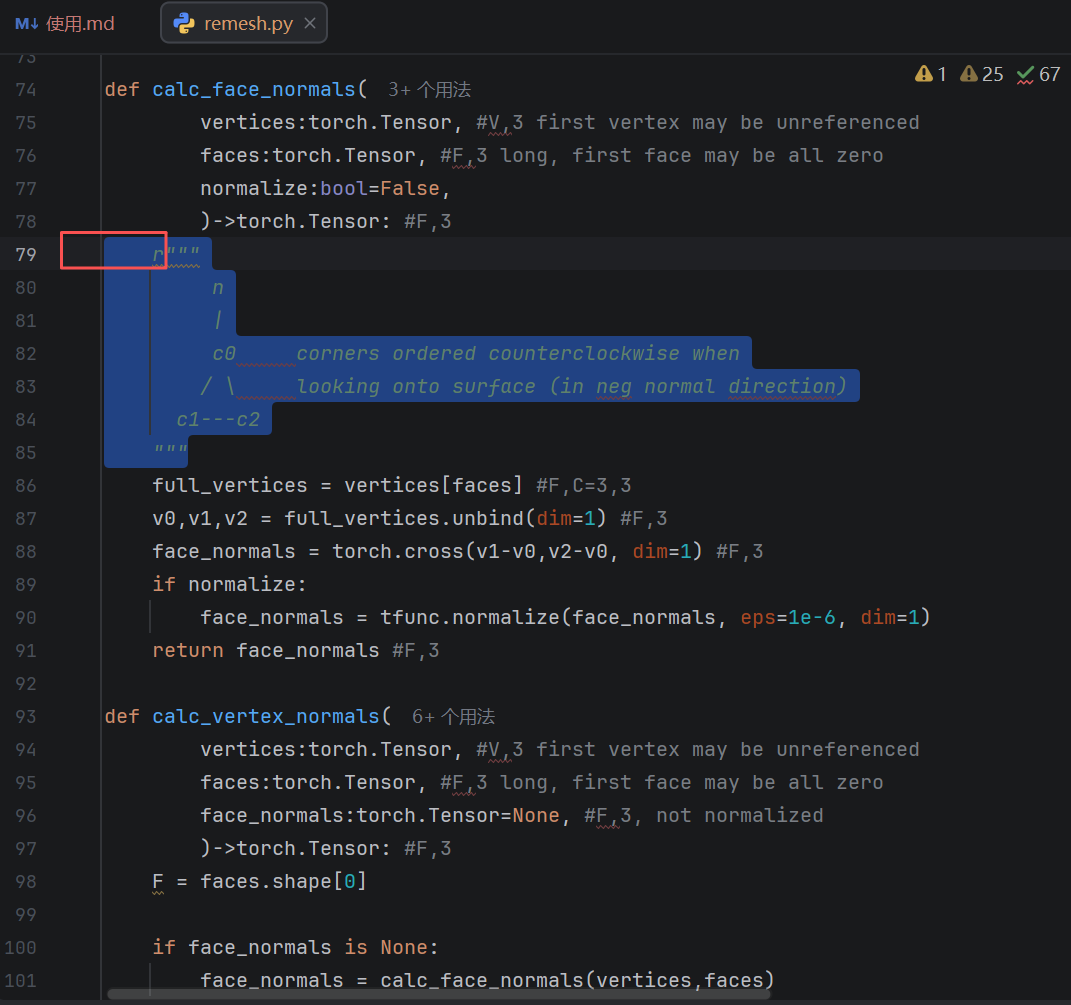Open the '3+ 个用法' usages hint
The image size is (1071, 1005).
(430, 90)
